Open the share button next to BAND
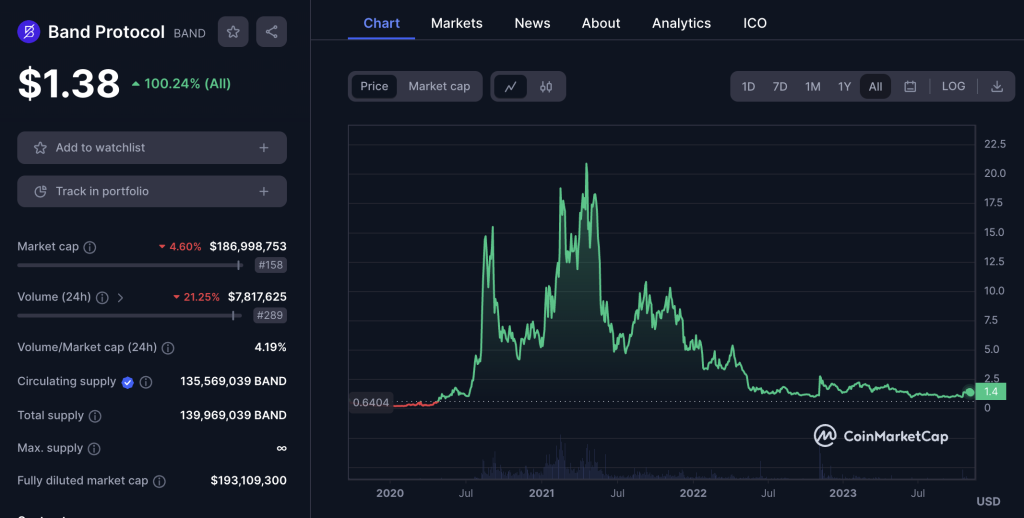 click(x=272, y=31)
